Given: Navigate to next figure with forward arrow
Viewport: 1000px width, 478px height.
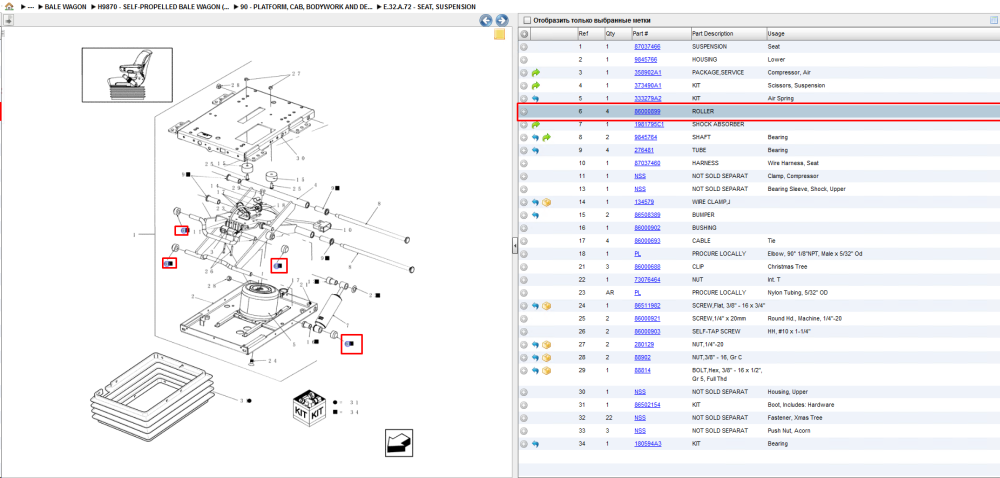Looking at the screenshot, I should point(502,20).
